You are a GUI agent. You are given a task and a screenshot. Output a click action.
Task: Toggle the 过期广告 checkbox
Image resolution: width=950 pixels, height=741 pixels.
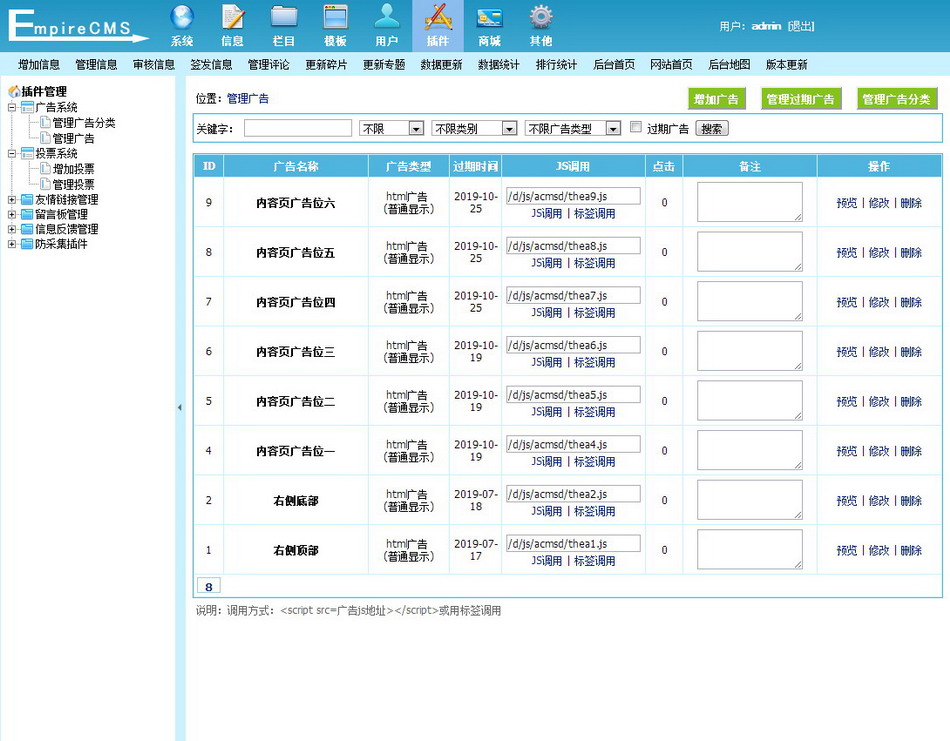[636, 127]
